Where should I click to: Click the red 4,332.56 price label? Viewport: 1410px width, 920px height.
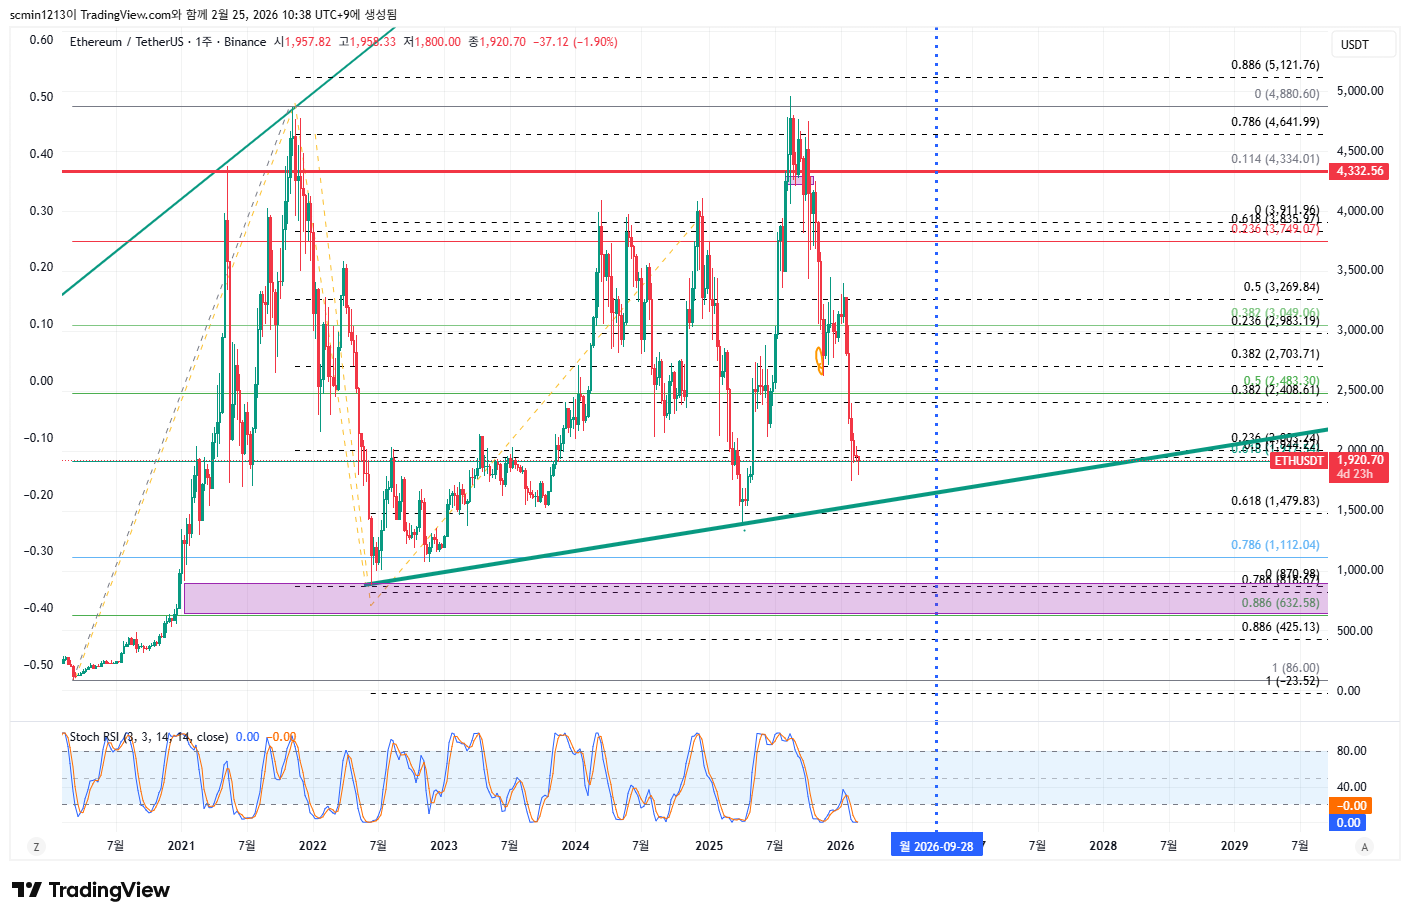(1360, 171)
